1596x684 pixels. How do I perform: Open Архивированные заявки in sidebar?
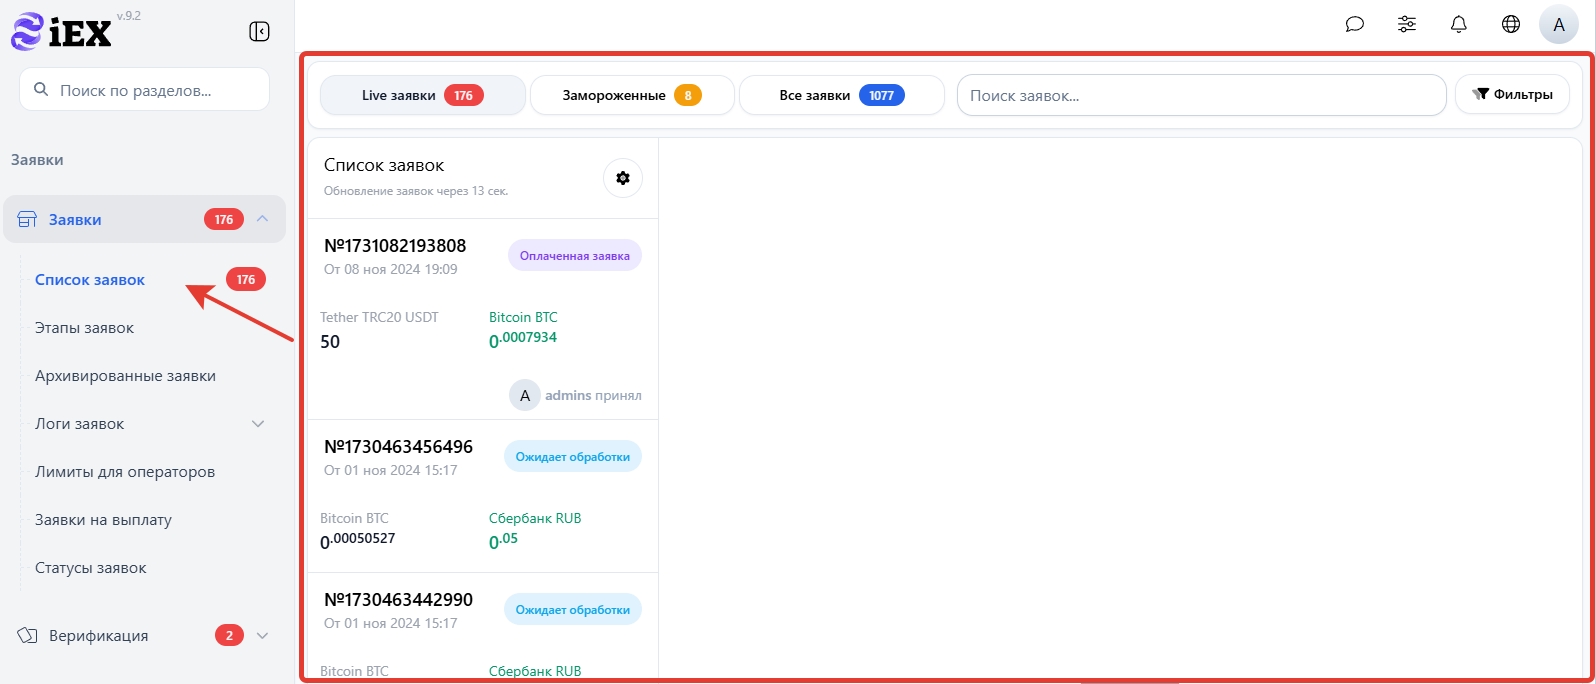coord(125,376)
